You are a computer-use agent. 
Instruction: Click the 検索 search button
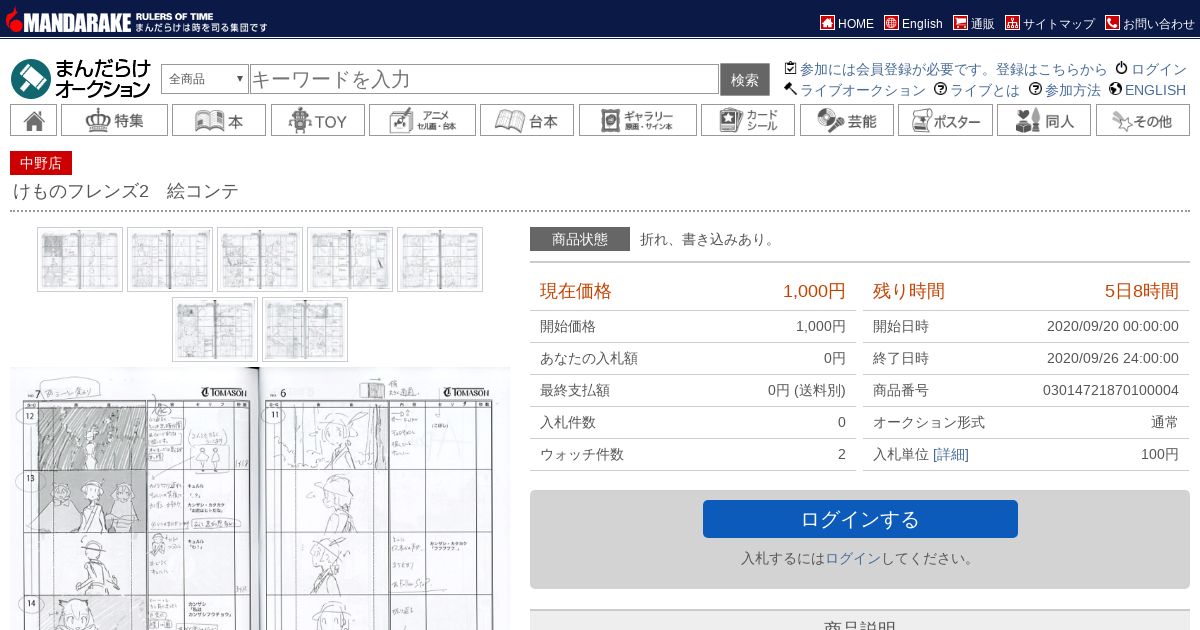(x=745, y=79)
